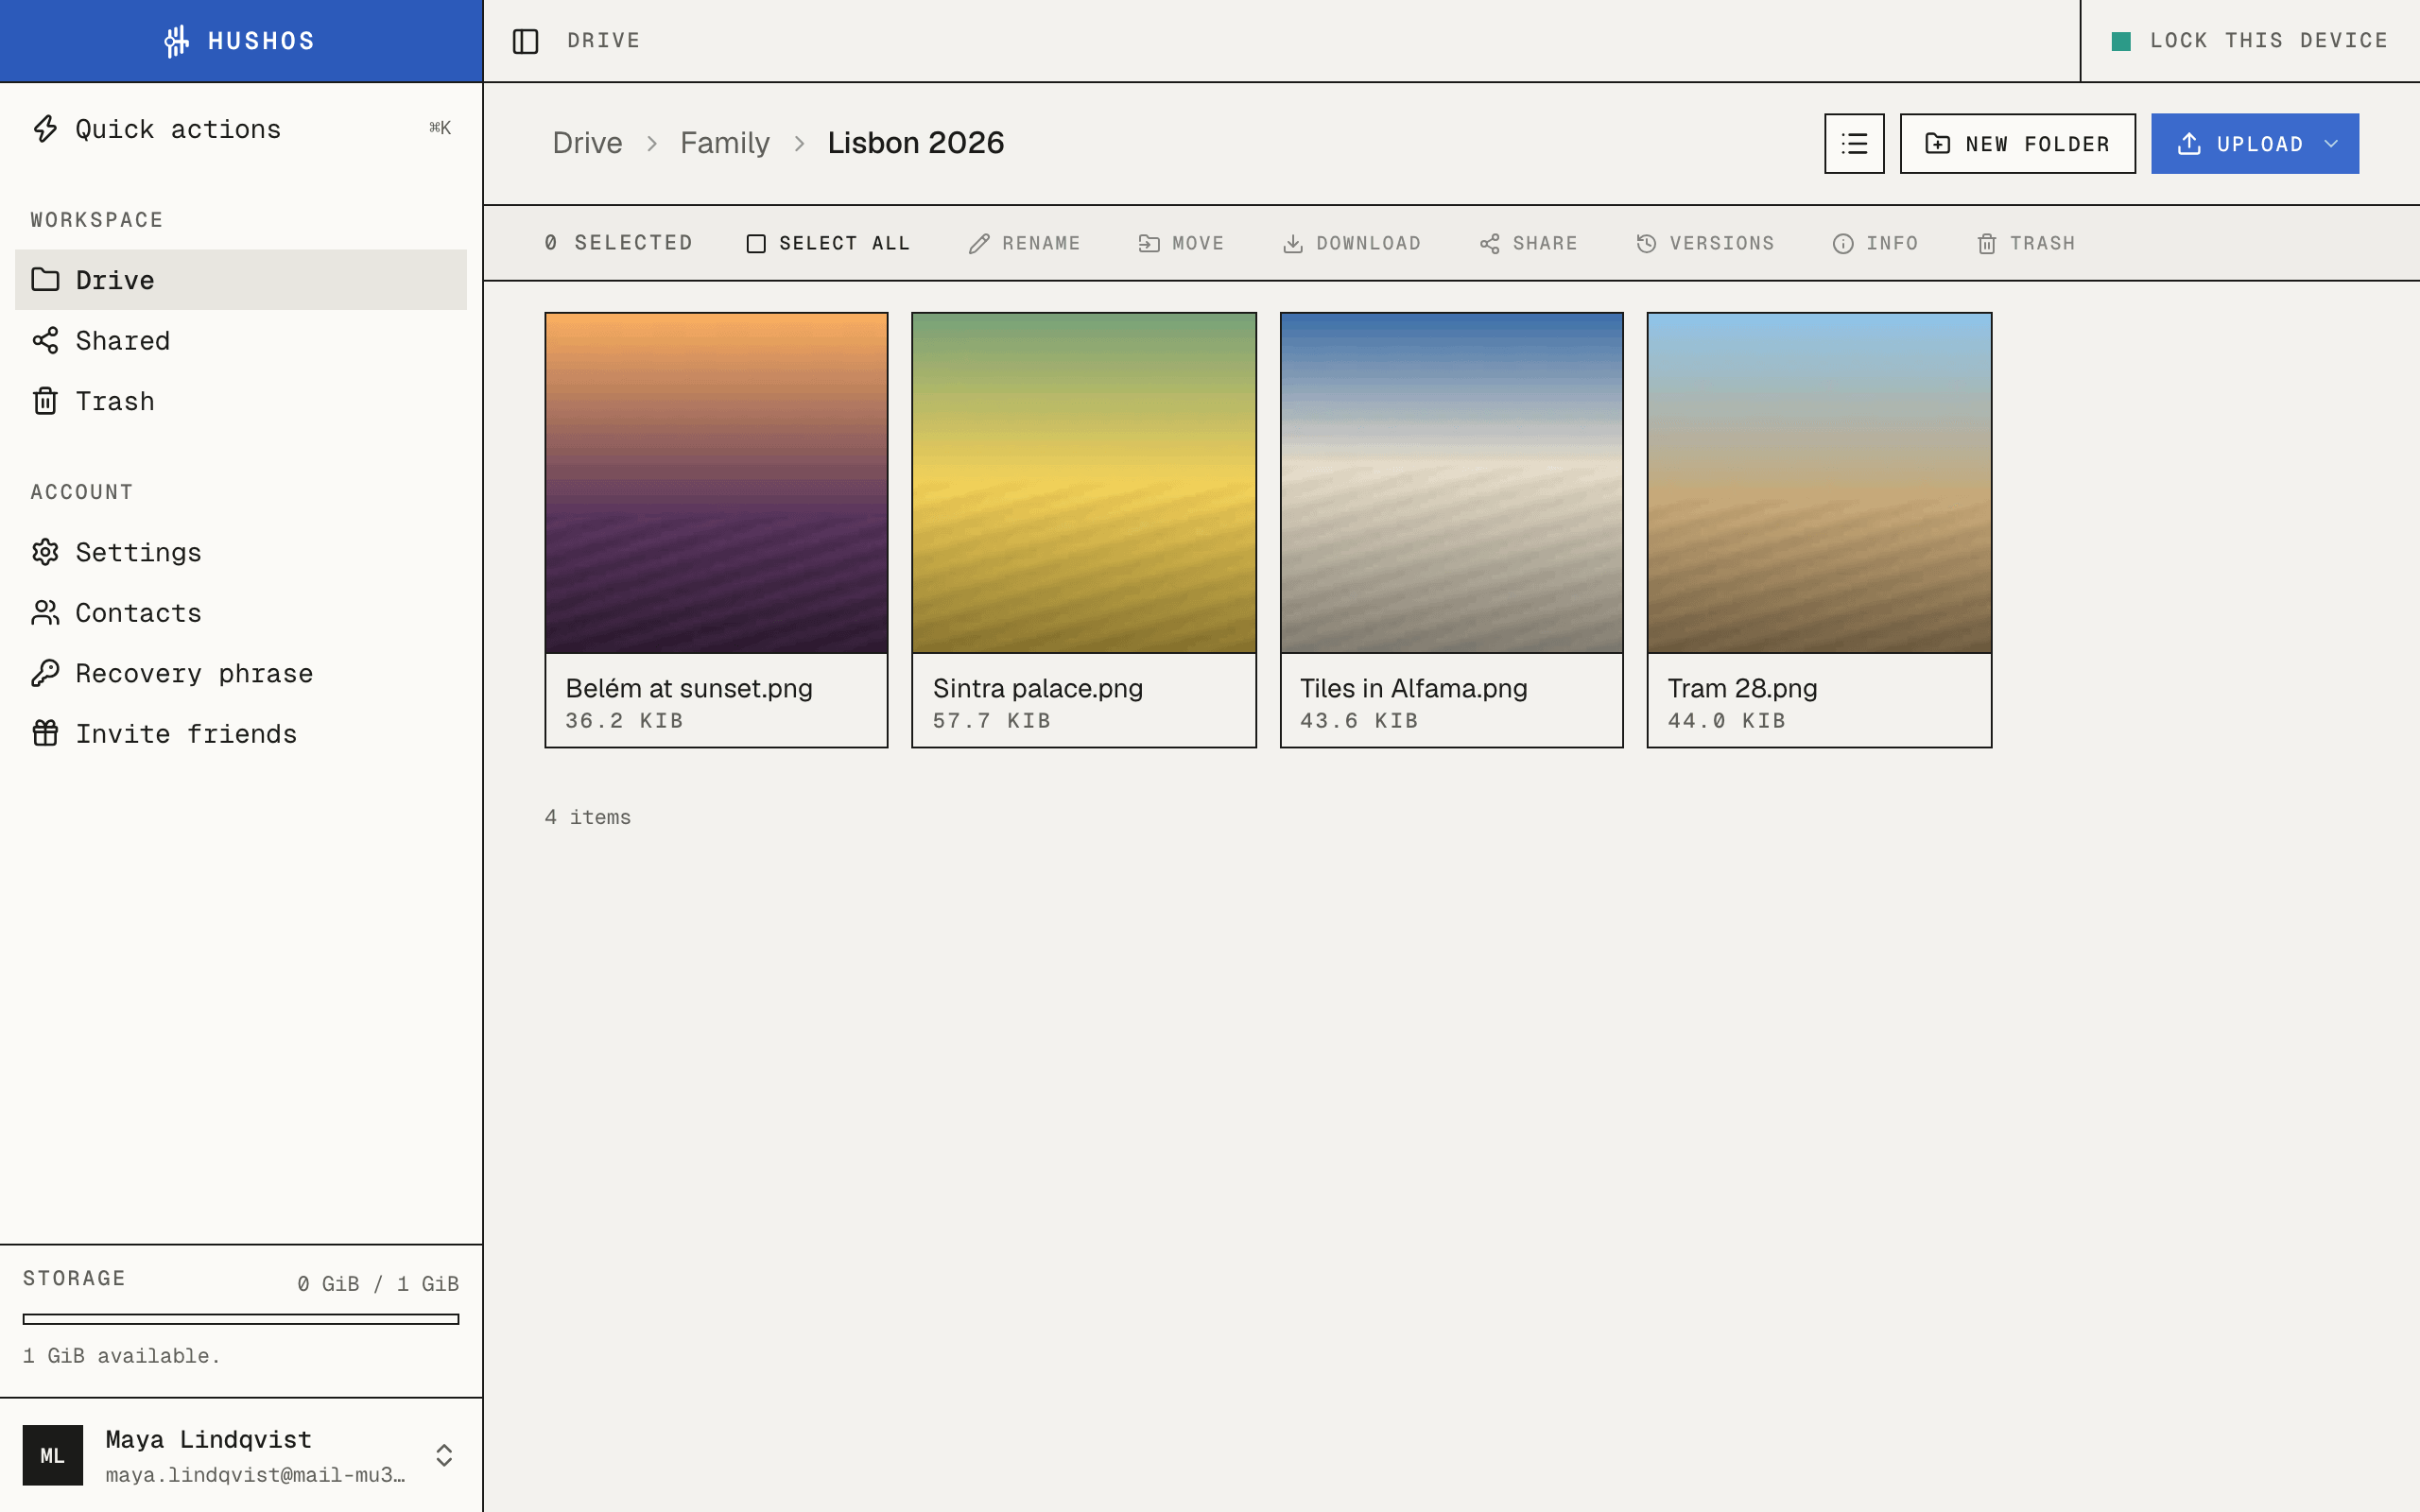2420x1512 pixels.
Task: Click the new folder plus icon
Action: (x=1937, y=143)
